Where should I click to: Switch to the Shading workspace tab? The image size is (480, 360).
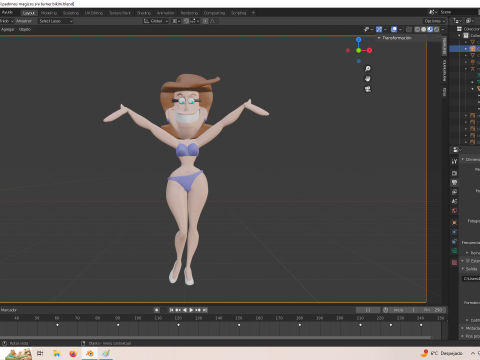coord(144,13)
